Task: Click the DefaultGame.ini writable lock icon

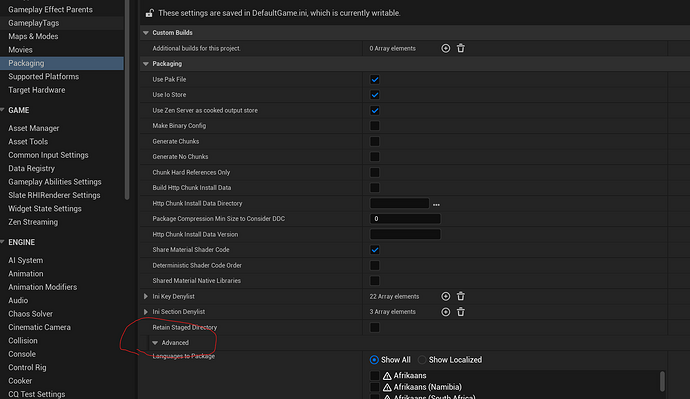Action: tap(150, 13)
